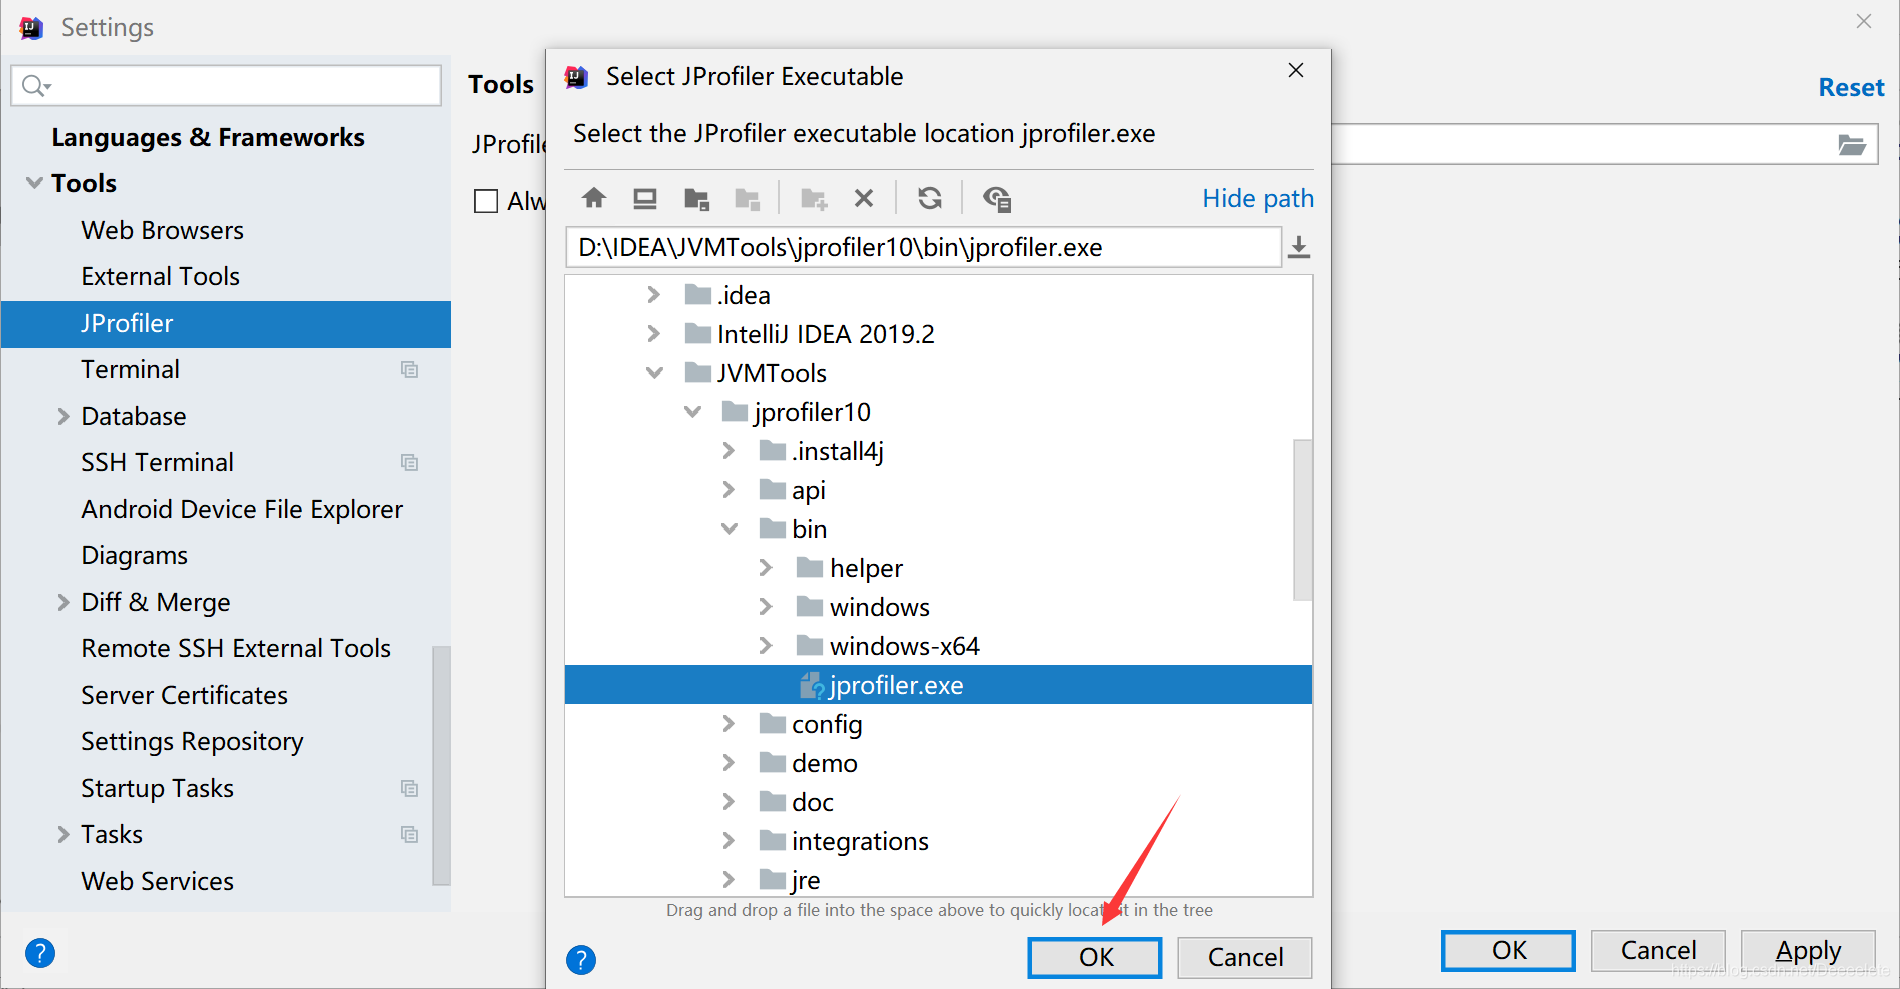The height and width of the screenshot is (989, 1900).
Task: Expand the .idea folder
Action: click(x=654, y=294)
